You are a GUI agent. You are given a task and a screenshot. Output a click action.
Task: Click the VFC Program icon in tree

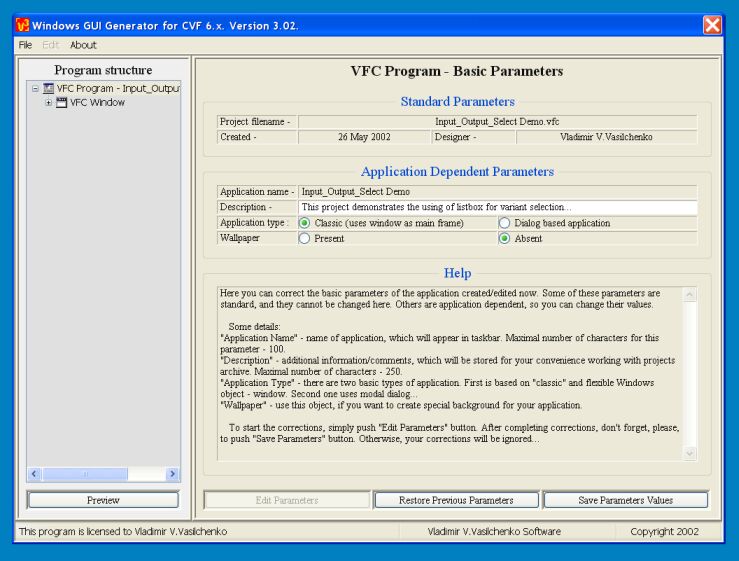click(48, 88)
